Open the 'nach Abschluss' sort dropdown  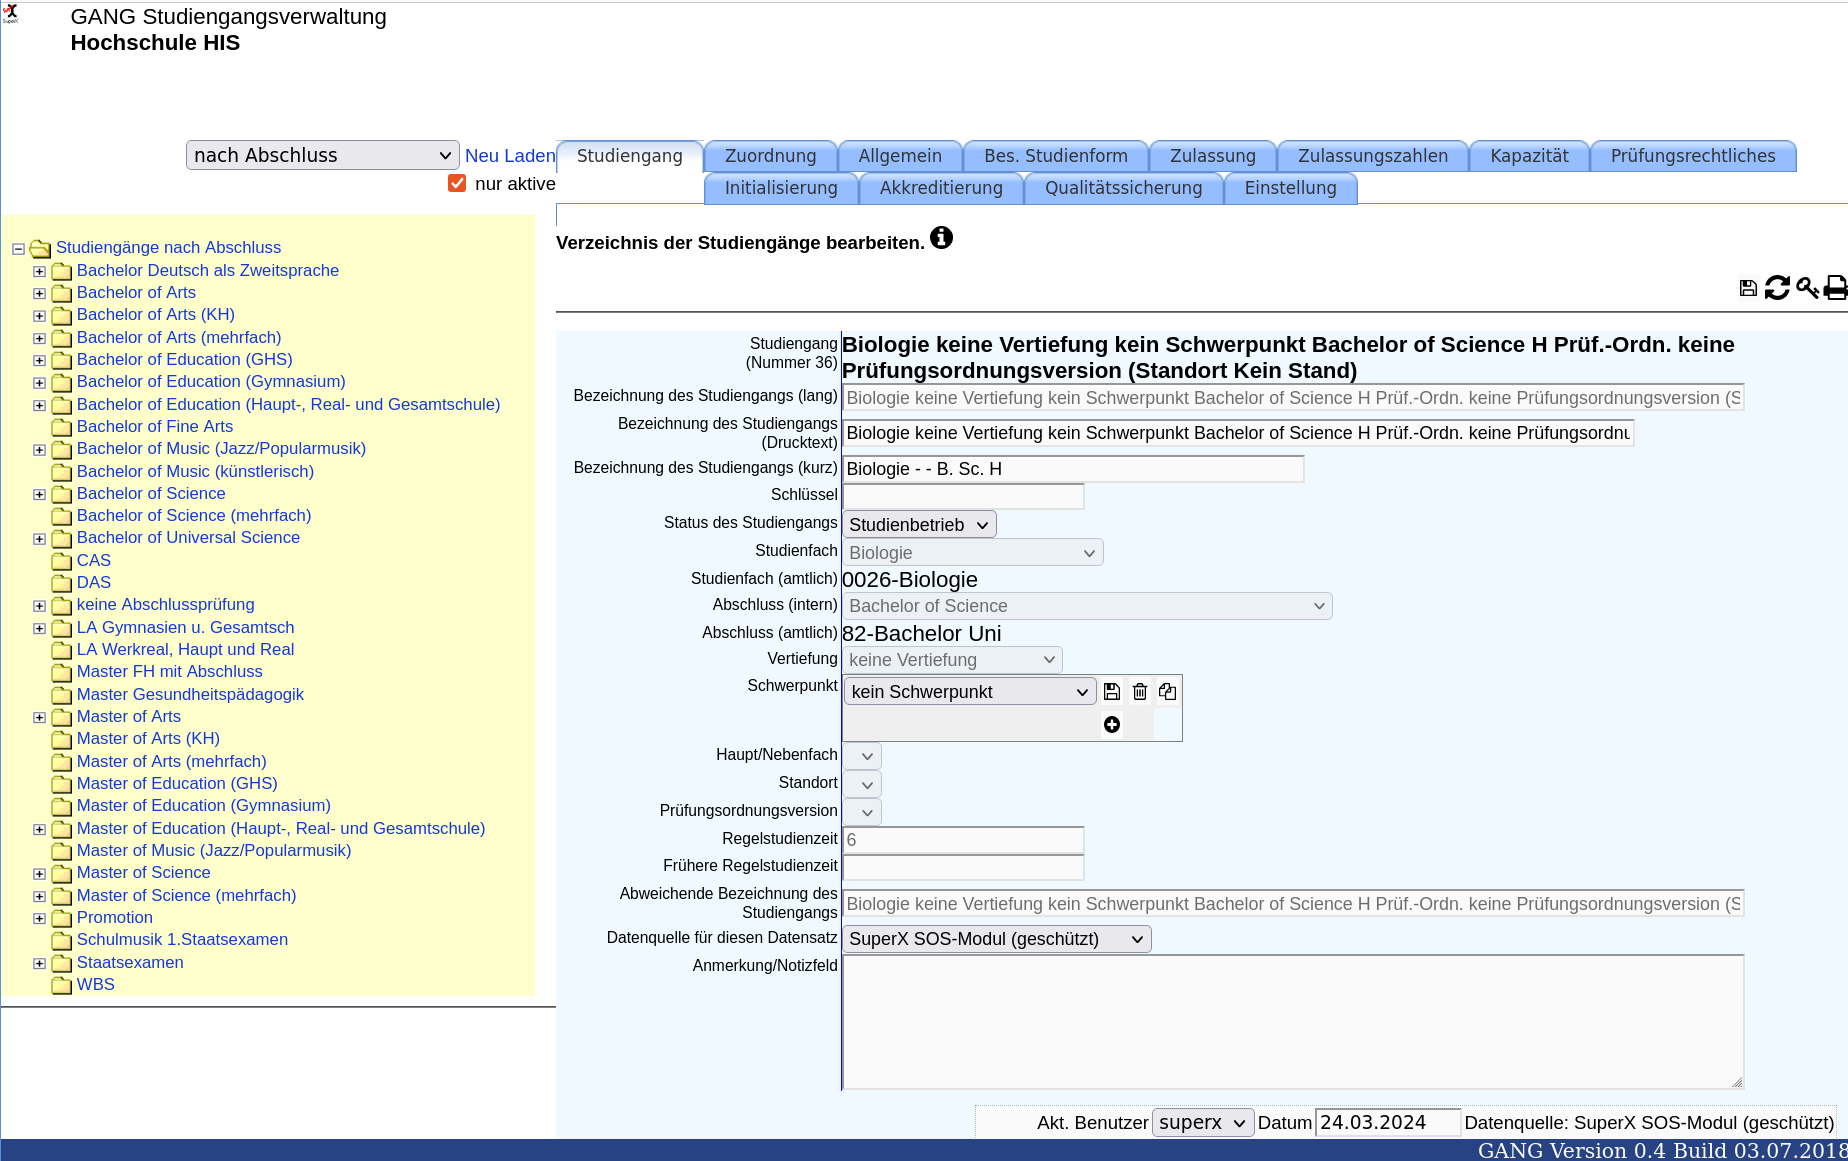(x=322, y=155)
